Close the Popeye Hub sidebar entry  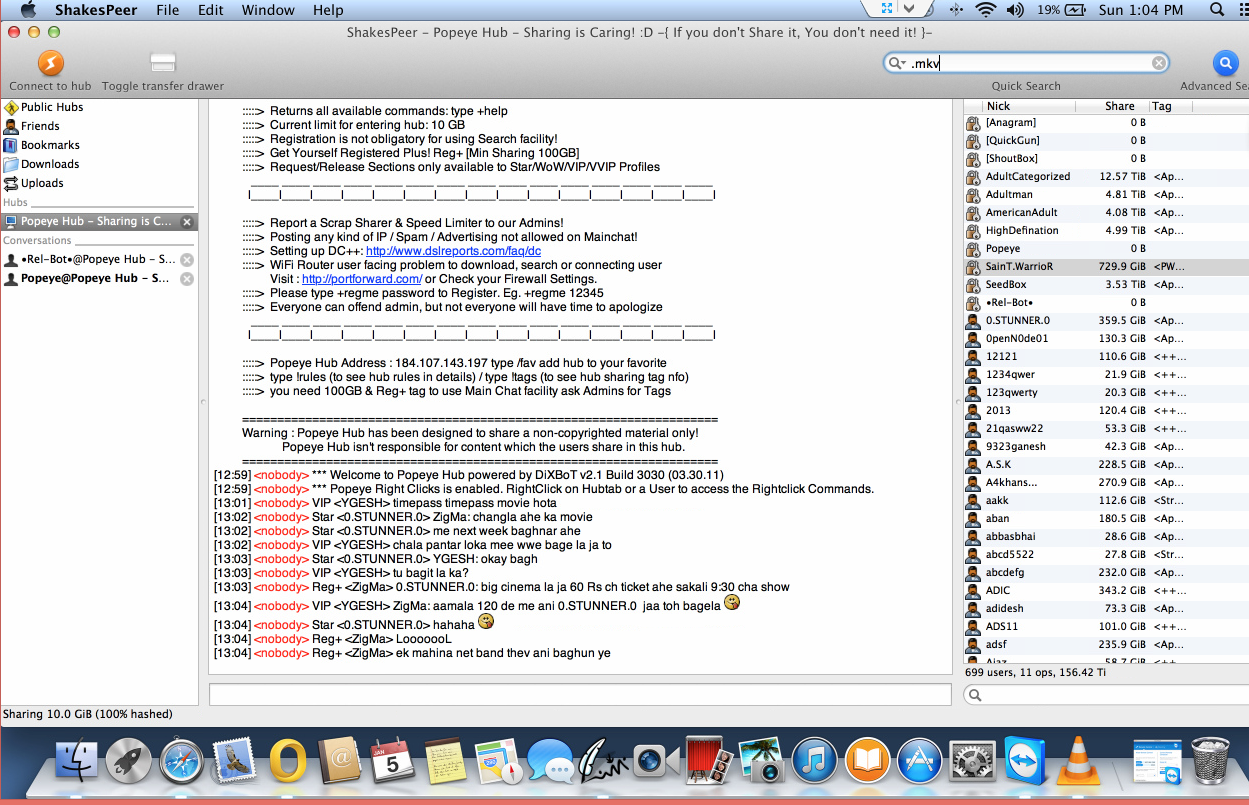coord(187,222)
